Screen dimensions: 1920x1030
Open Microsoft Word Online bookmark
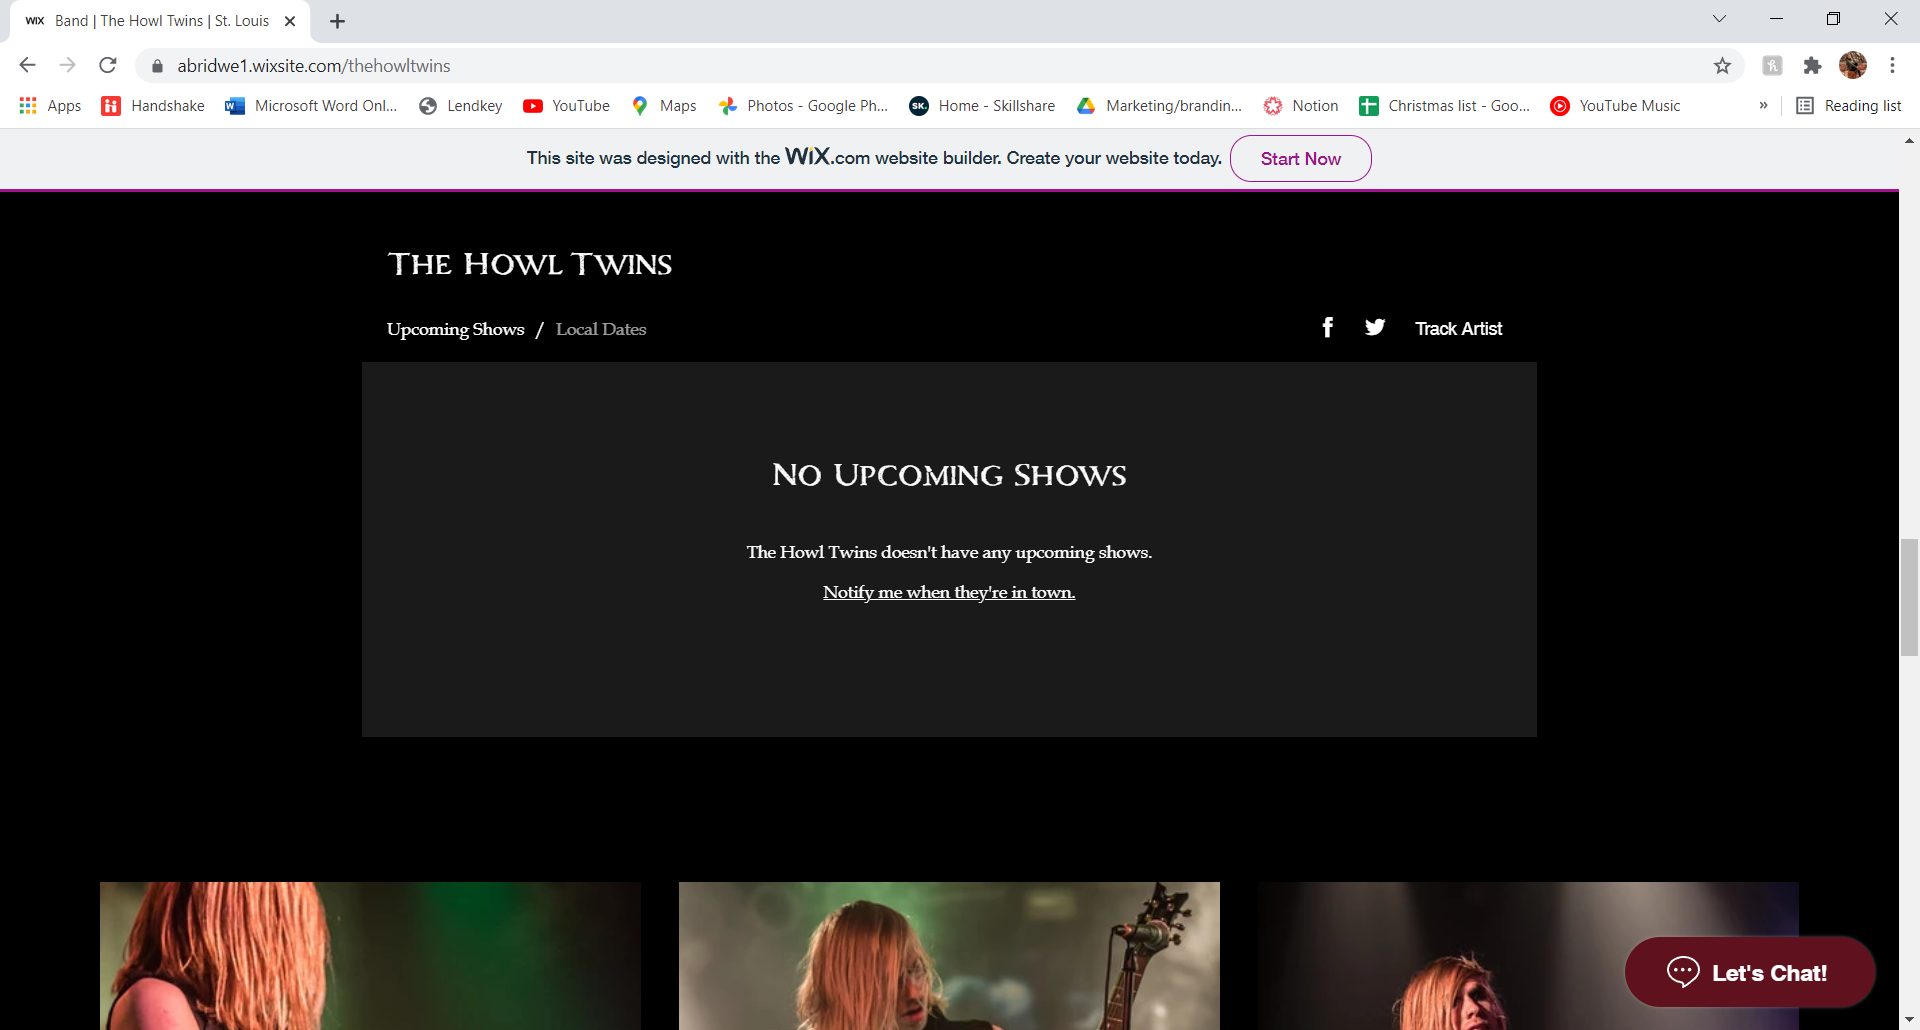[311, 106]
